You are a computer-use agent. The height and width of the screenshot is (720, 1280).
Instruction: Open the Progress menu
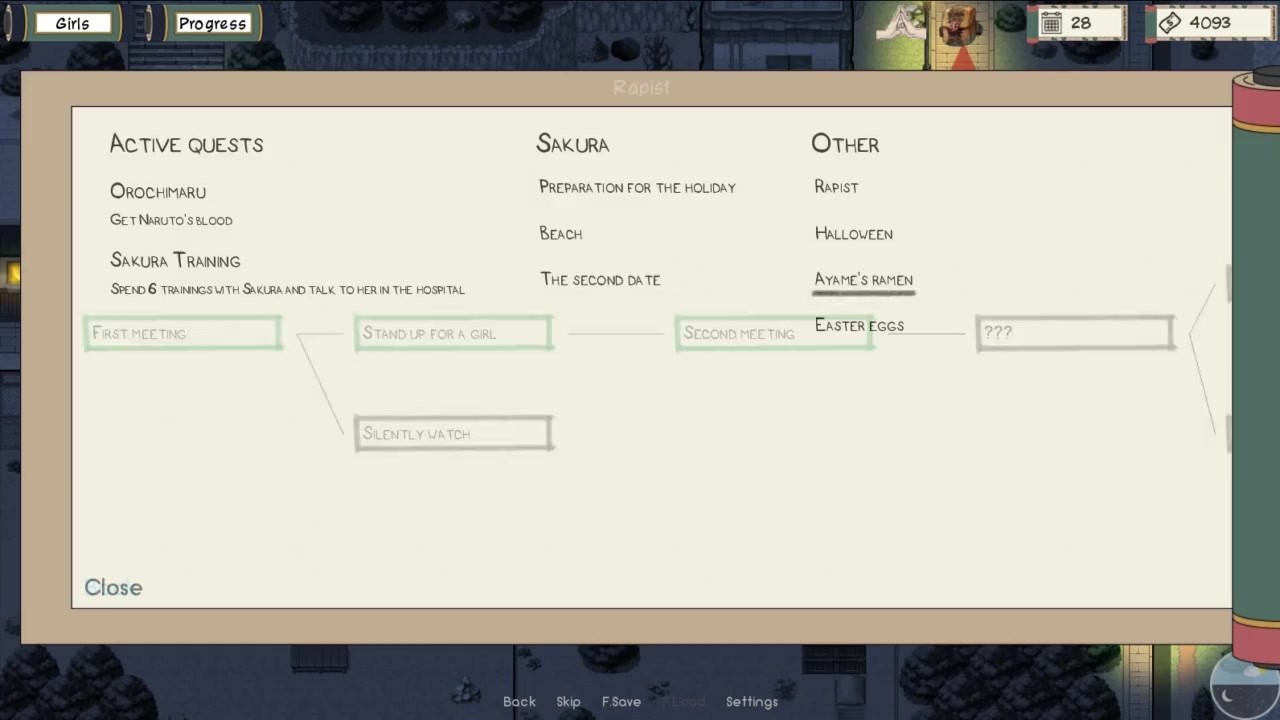tap(212, 23)
